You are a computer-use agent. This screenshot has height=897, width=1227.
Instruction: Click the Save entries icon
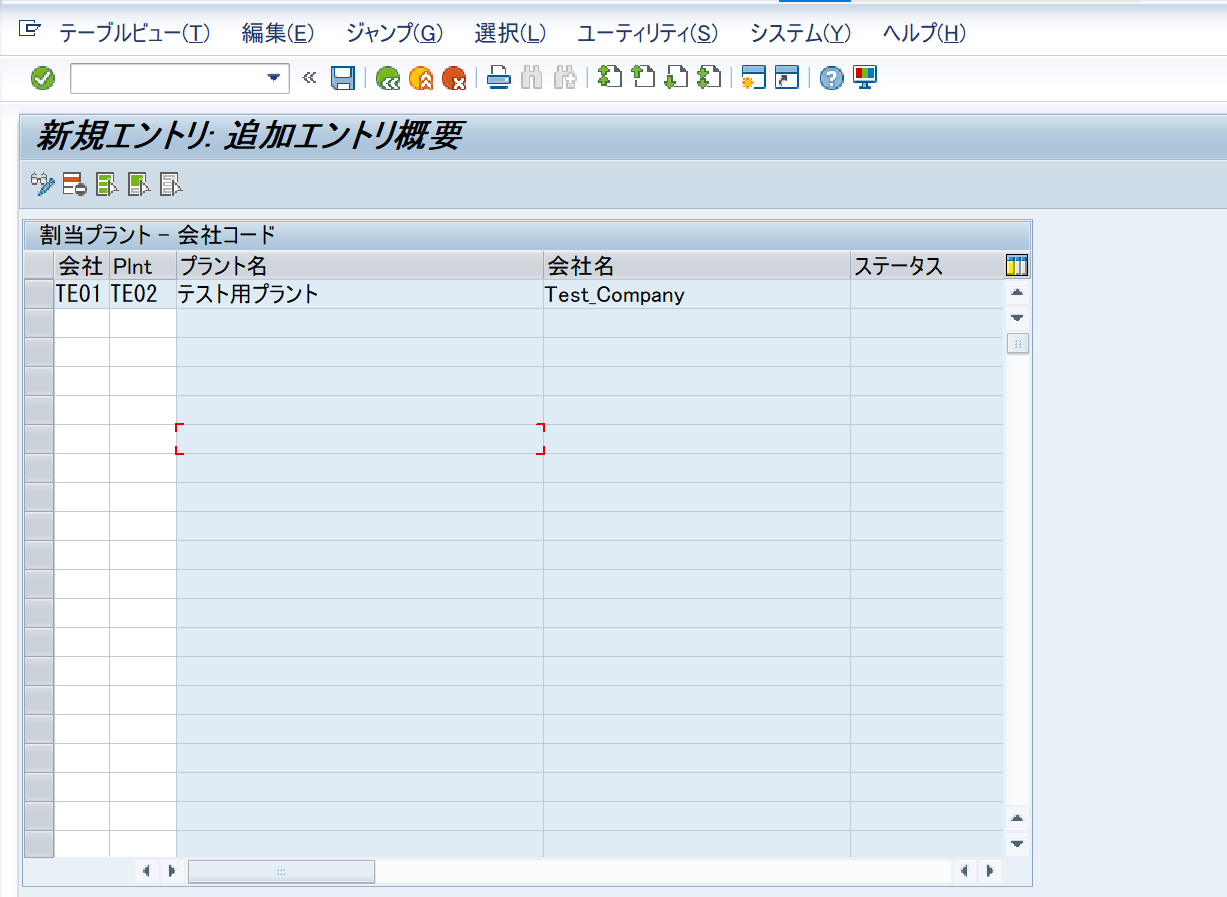click(x=342, y=78)
